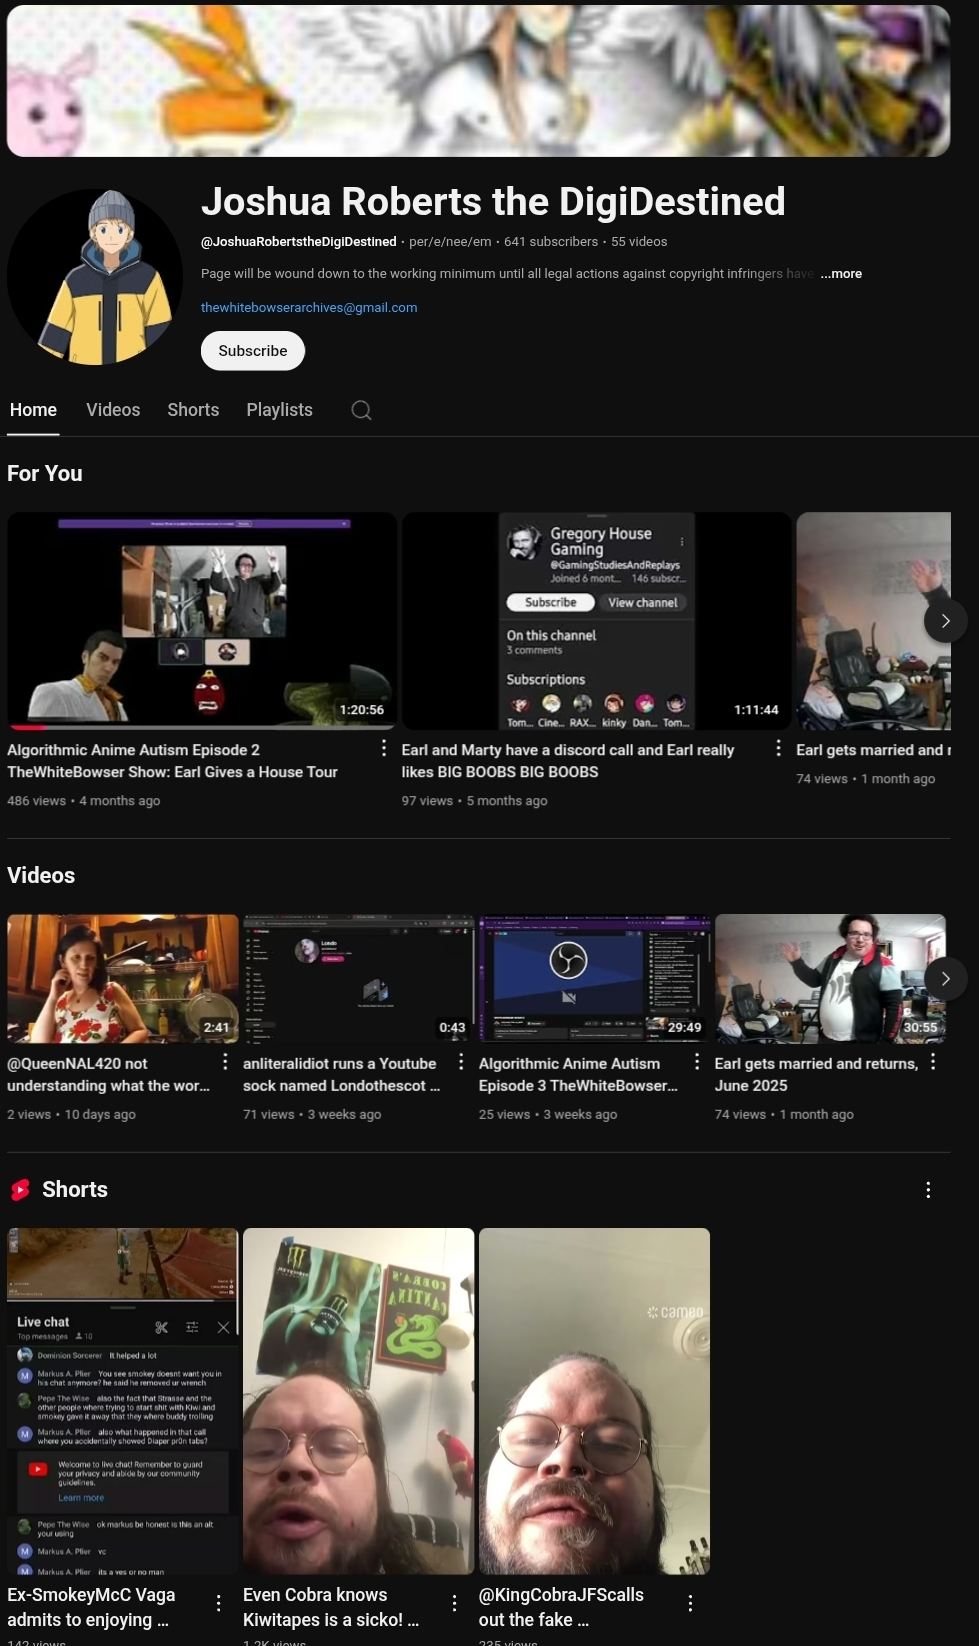Click the 'Shorts' section heading text
Viewport: 979px width, 1646px height.
pos(75,1190)
